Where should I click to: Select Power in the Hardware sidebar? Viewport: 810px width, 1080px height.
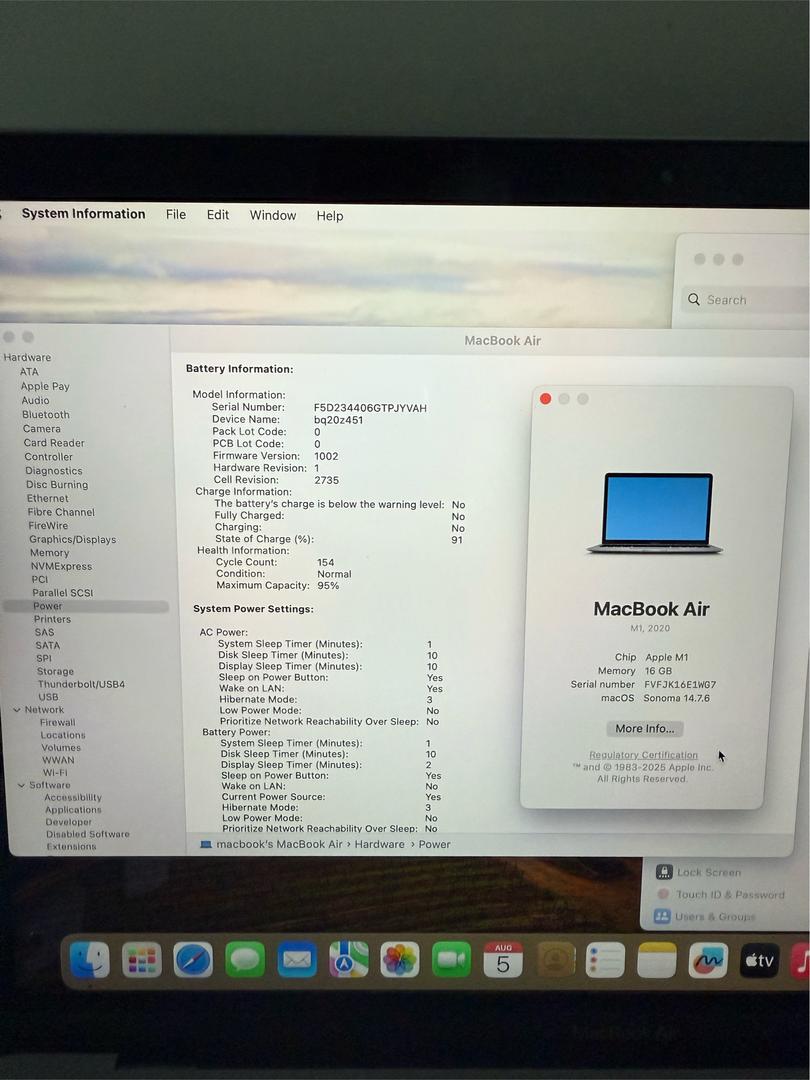[86, 606]
